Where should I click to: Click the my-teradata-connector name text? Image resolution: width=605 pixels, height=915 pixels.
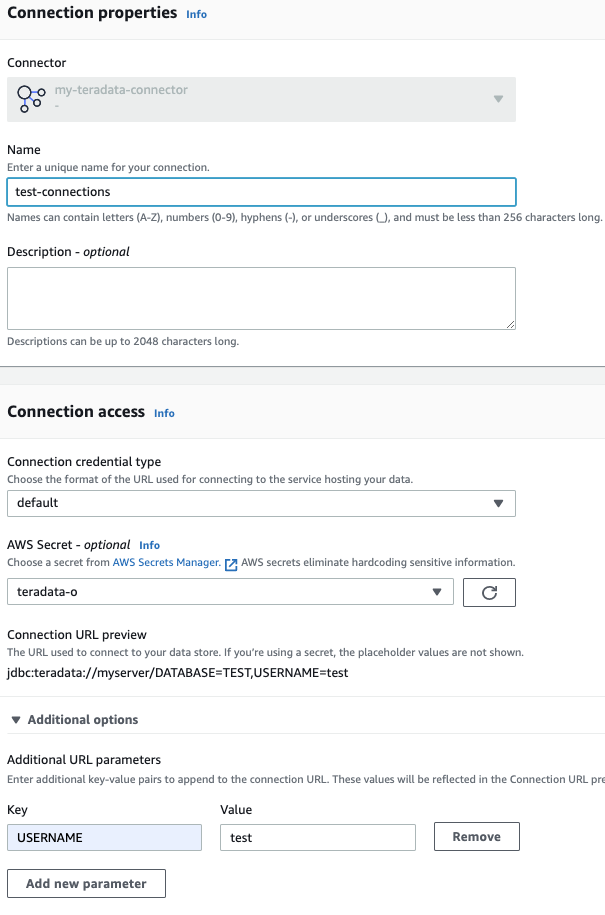(121, 90)
